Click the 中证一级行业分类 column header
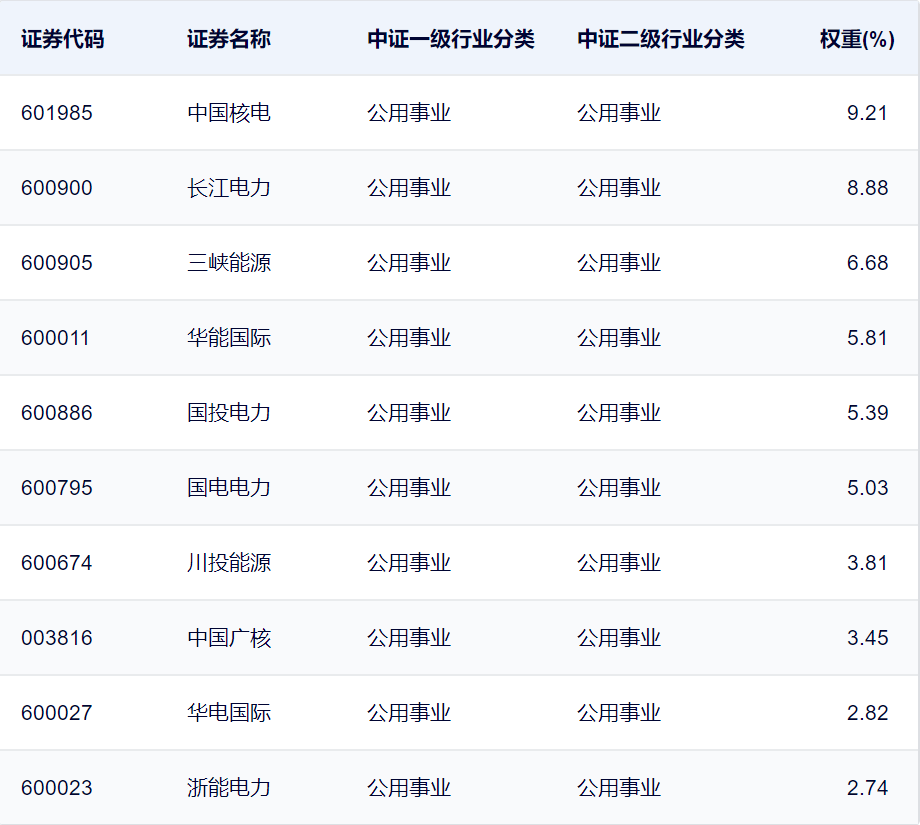The width and height of the screenshot is (920, 825). click(451, 39)
